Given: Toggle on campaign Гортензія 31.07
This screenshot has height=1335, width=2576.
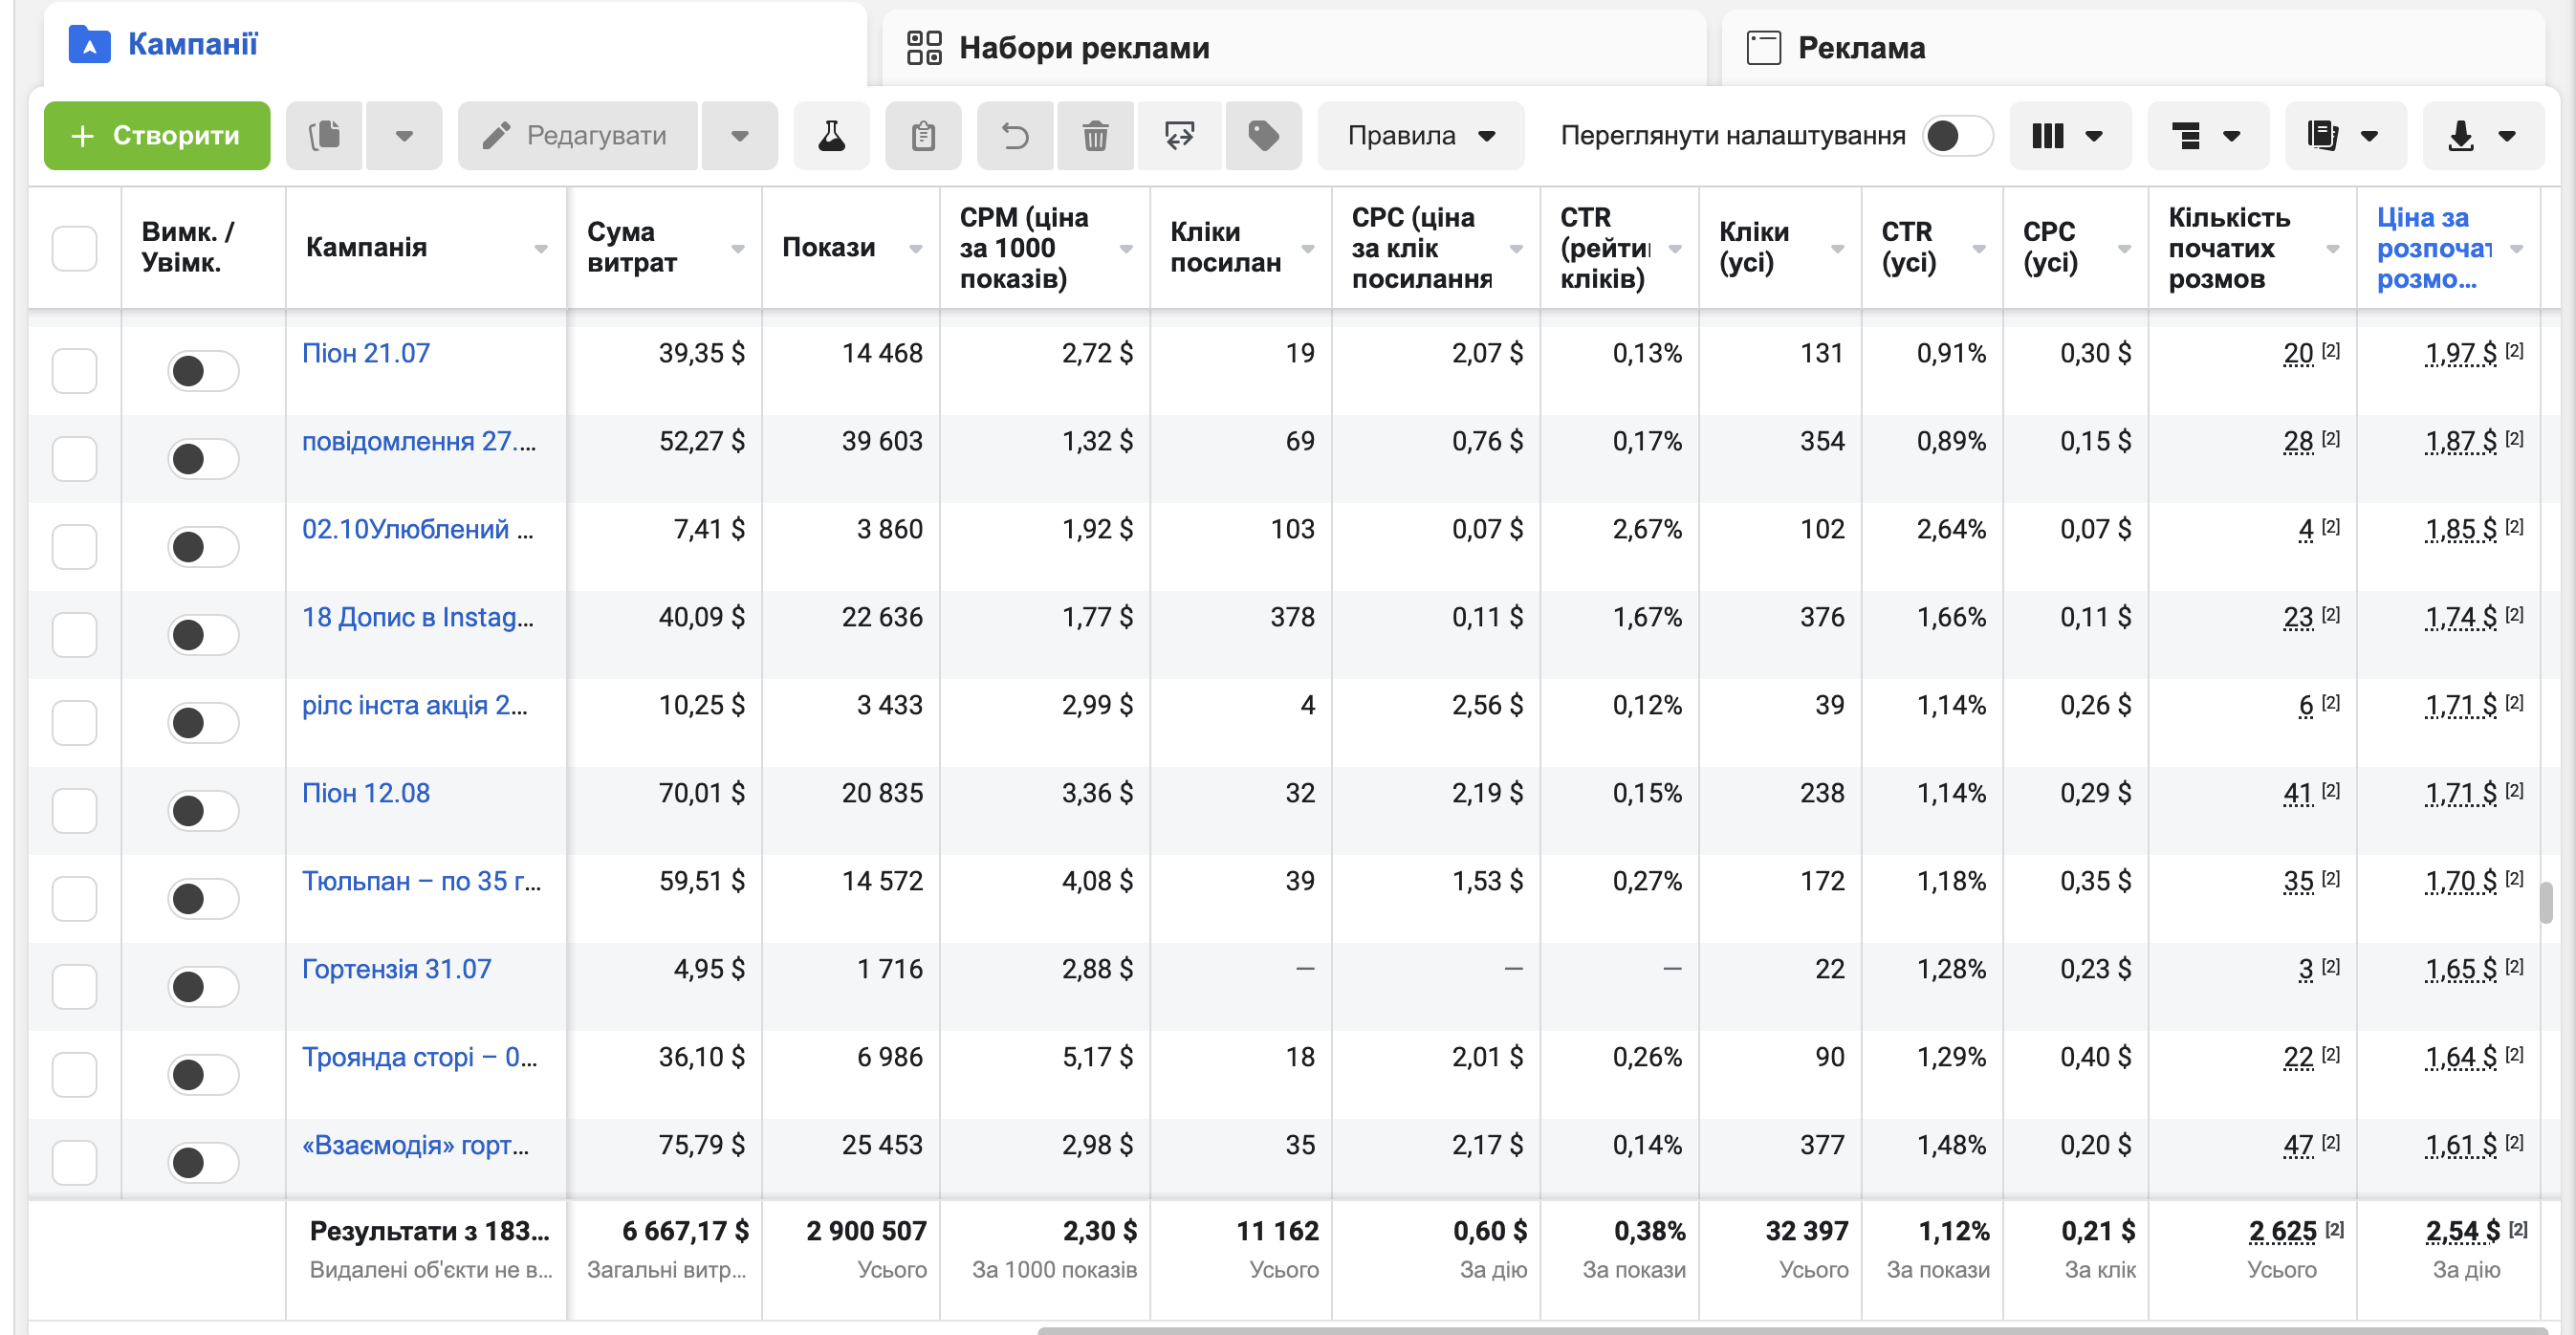Looking at the screenshot, I should (203, 987).
